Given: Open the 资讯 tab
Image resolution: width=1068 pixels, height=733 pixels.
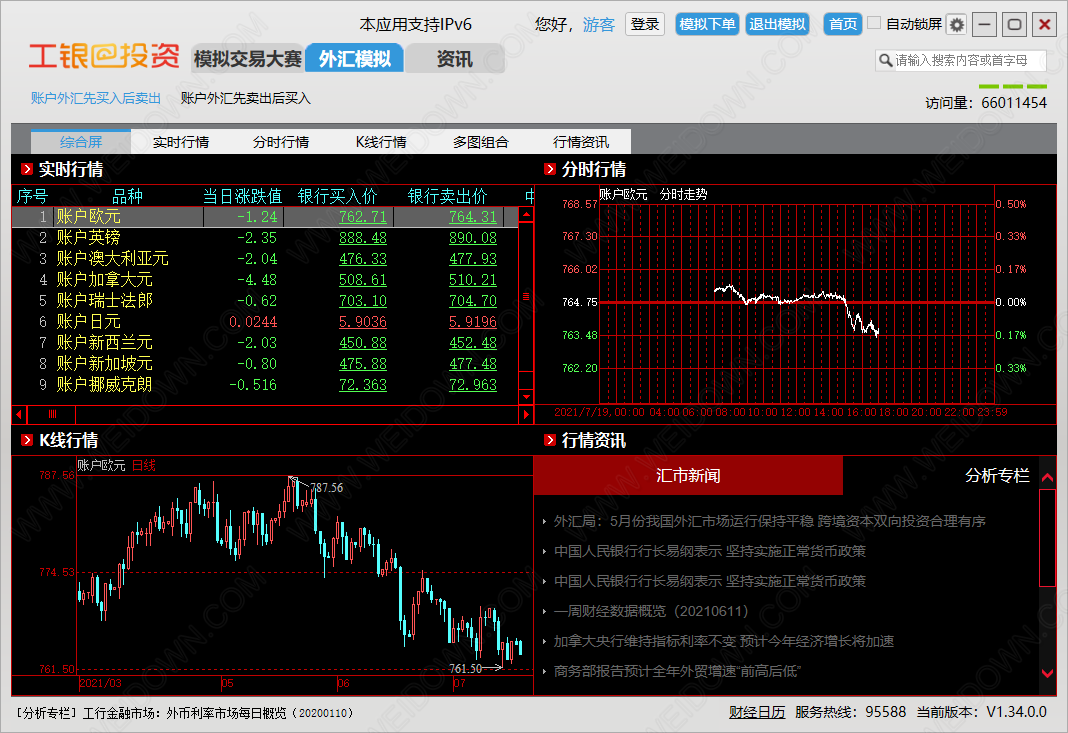Looking at the screenshot, I should (454, 59).
